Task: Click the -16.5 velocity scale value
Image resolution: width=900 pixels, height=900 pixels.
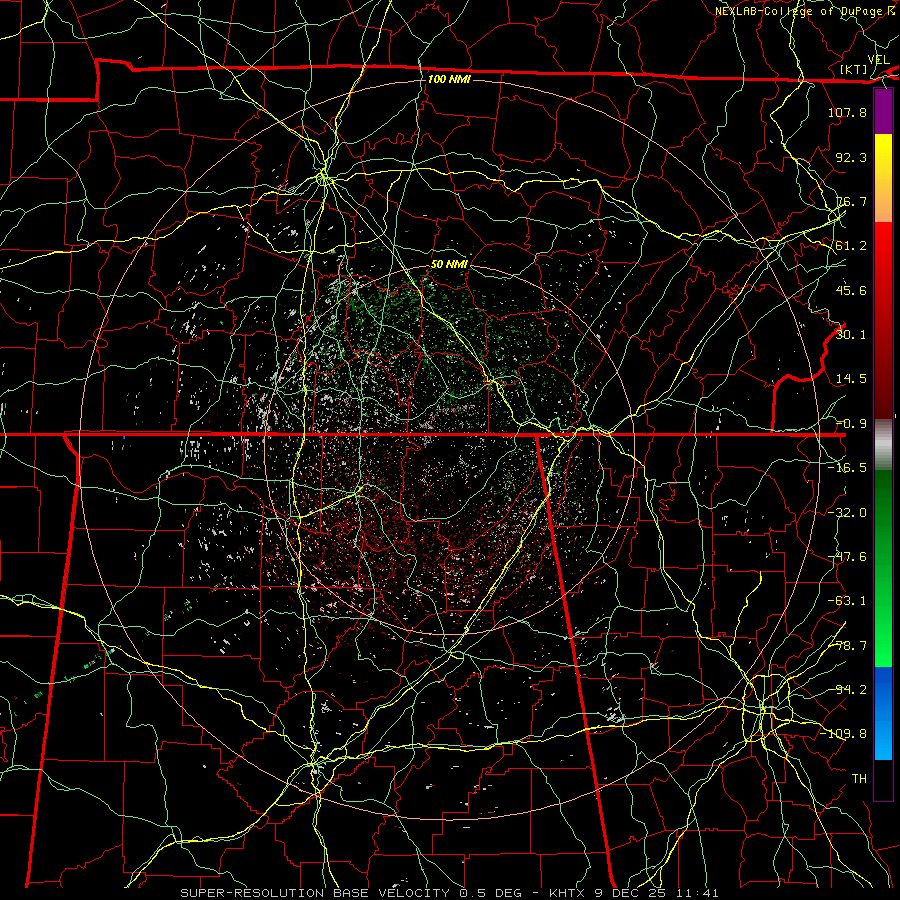Action: coord(847,468)
